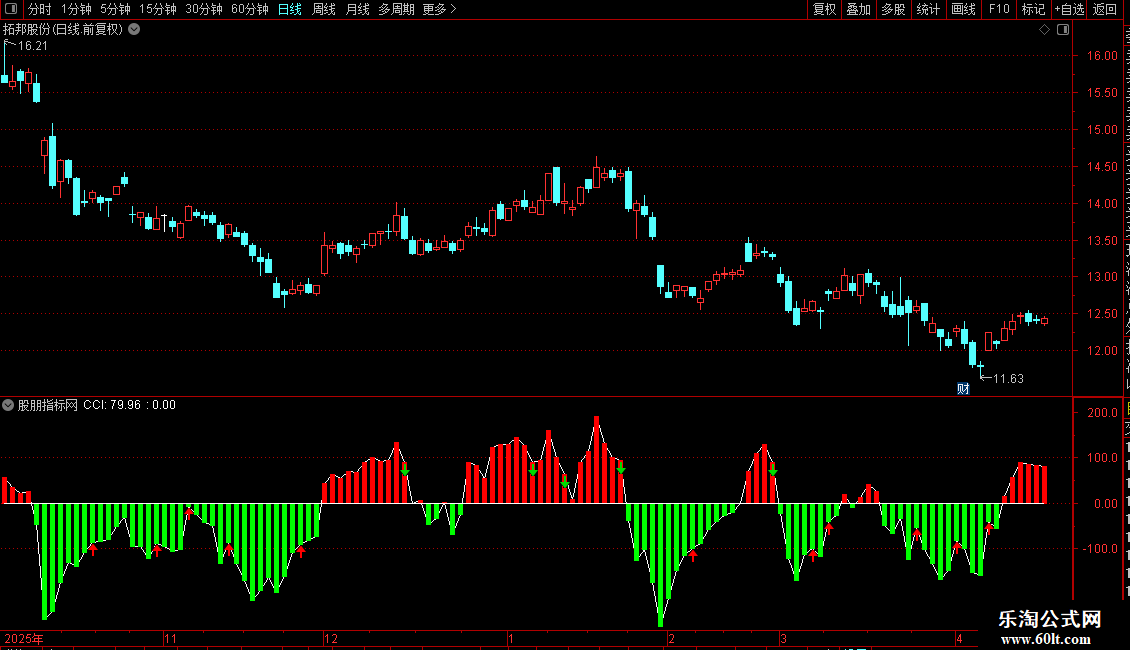Open 多周期 multi-period view

click(x=396, y=9)
